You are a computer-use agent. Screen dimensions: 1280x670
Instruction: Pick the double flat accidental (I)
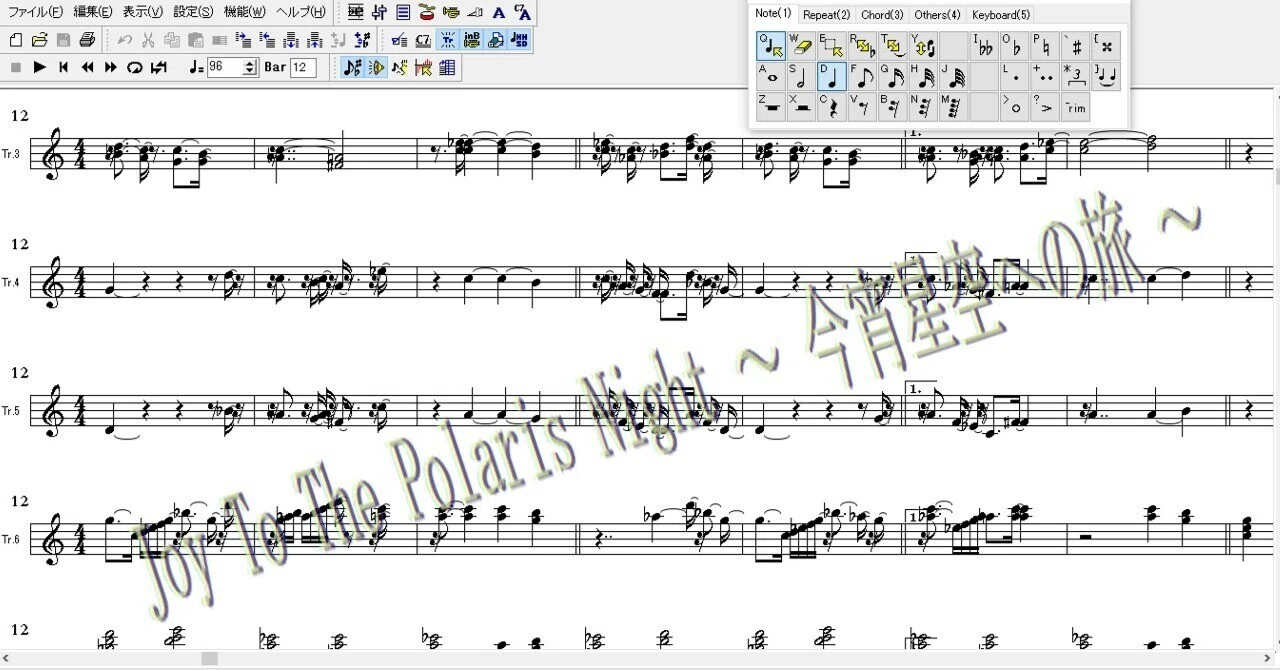(984, 46)
